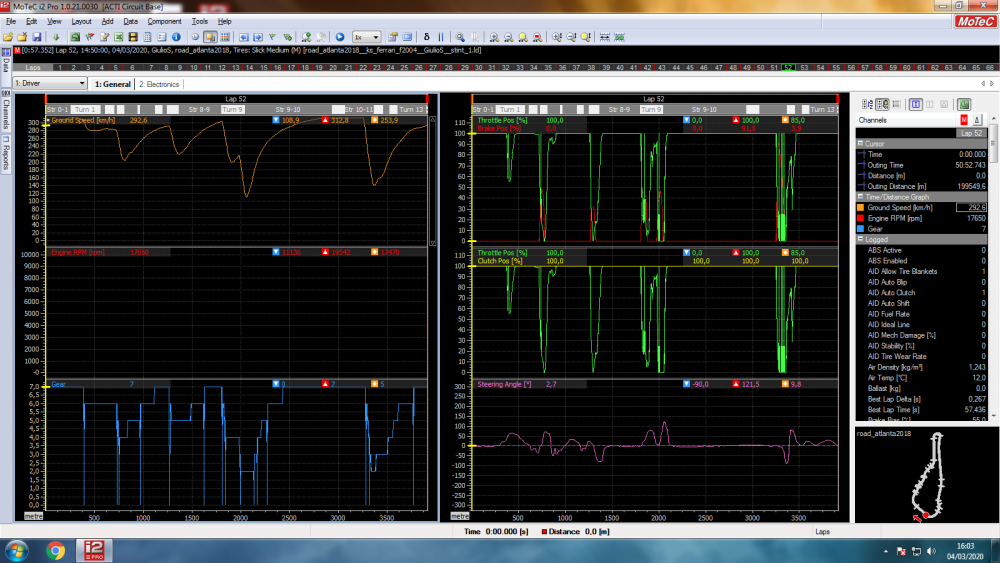Viewport: 1000px width, 563px height.
Task: Select lap 1 in the laps bar
Action: [59, 67]
